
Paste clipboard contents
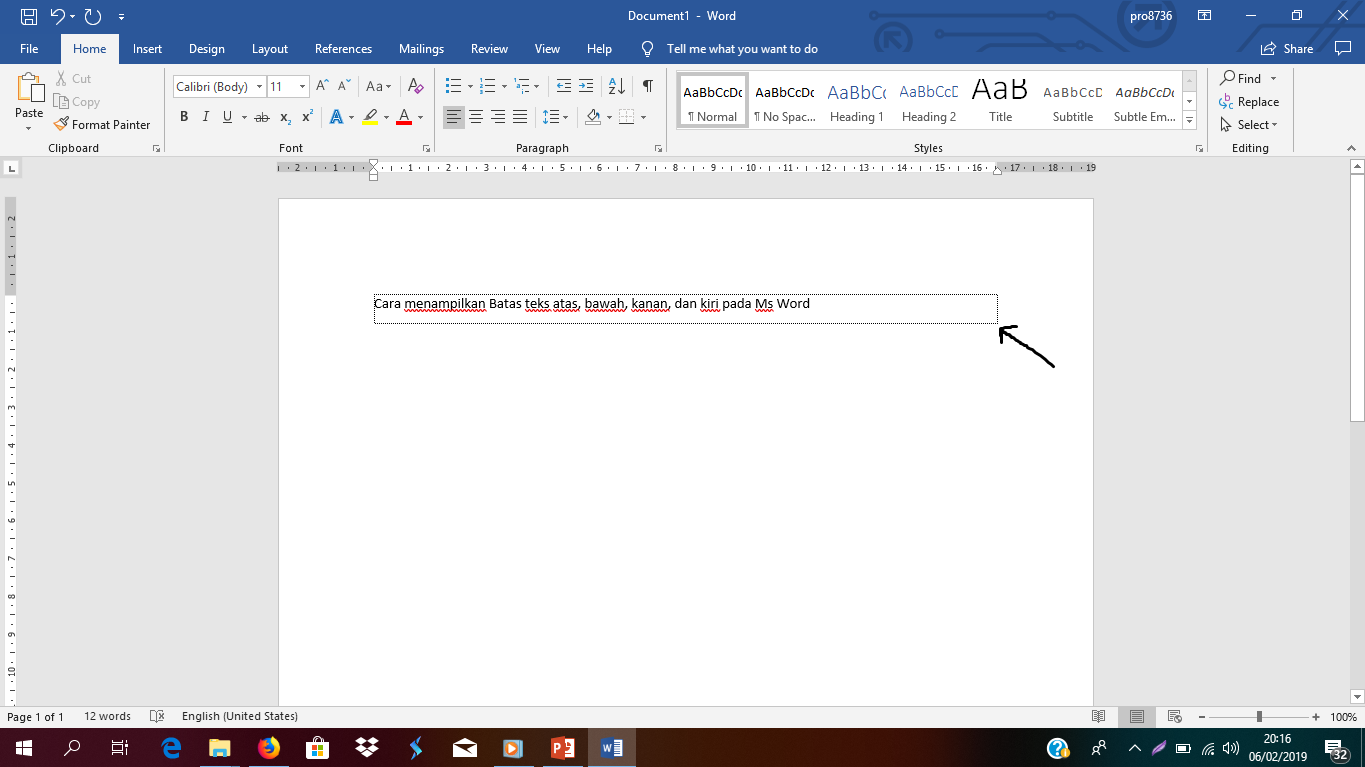click(29, 96)
